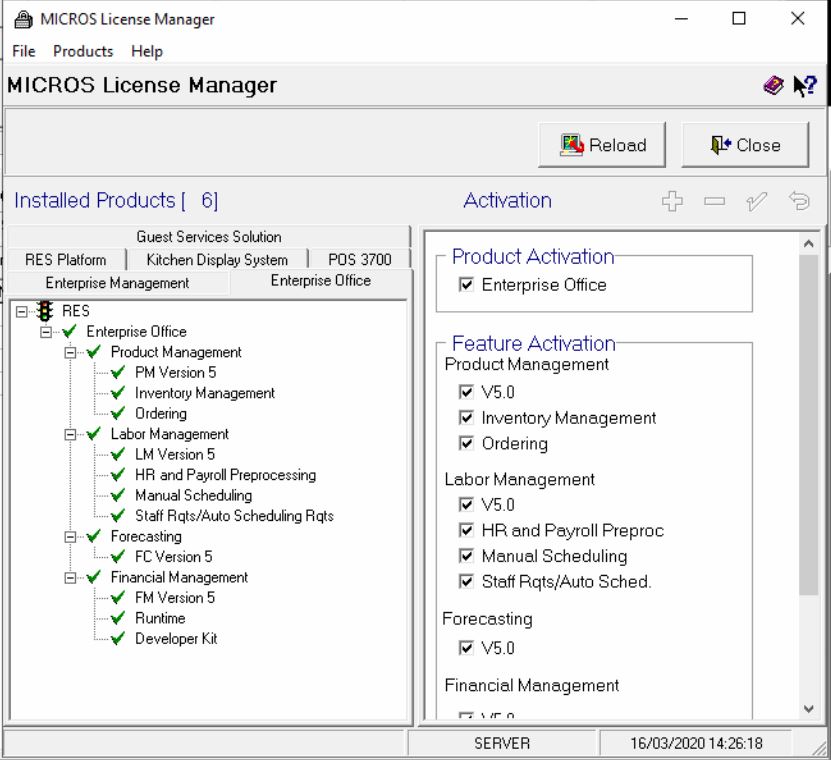Switch to the Guest Services Solution tab
The height and width of the screenshot is (760, 831).
click(209, 236)
